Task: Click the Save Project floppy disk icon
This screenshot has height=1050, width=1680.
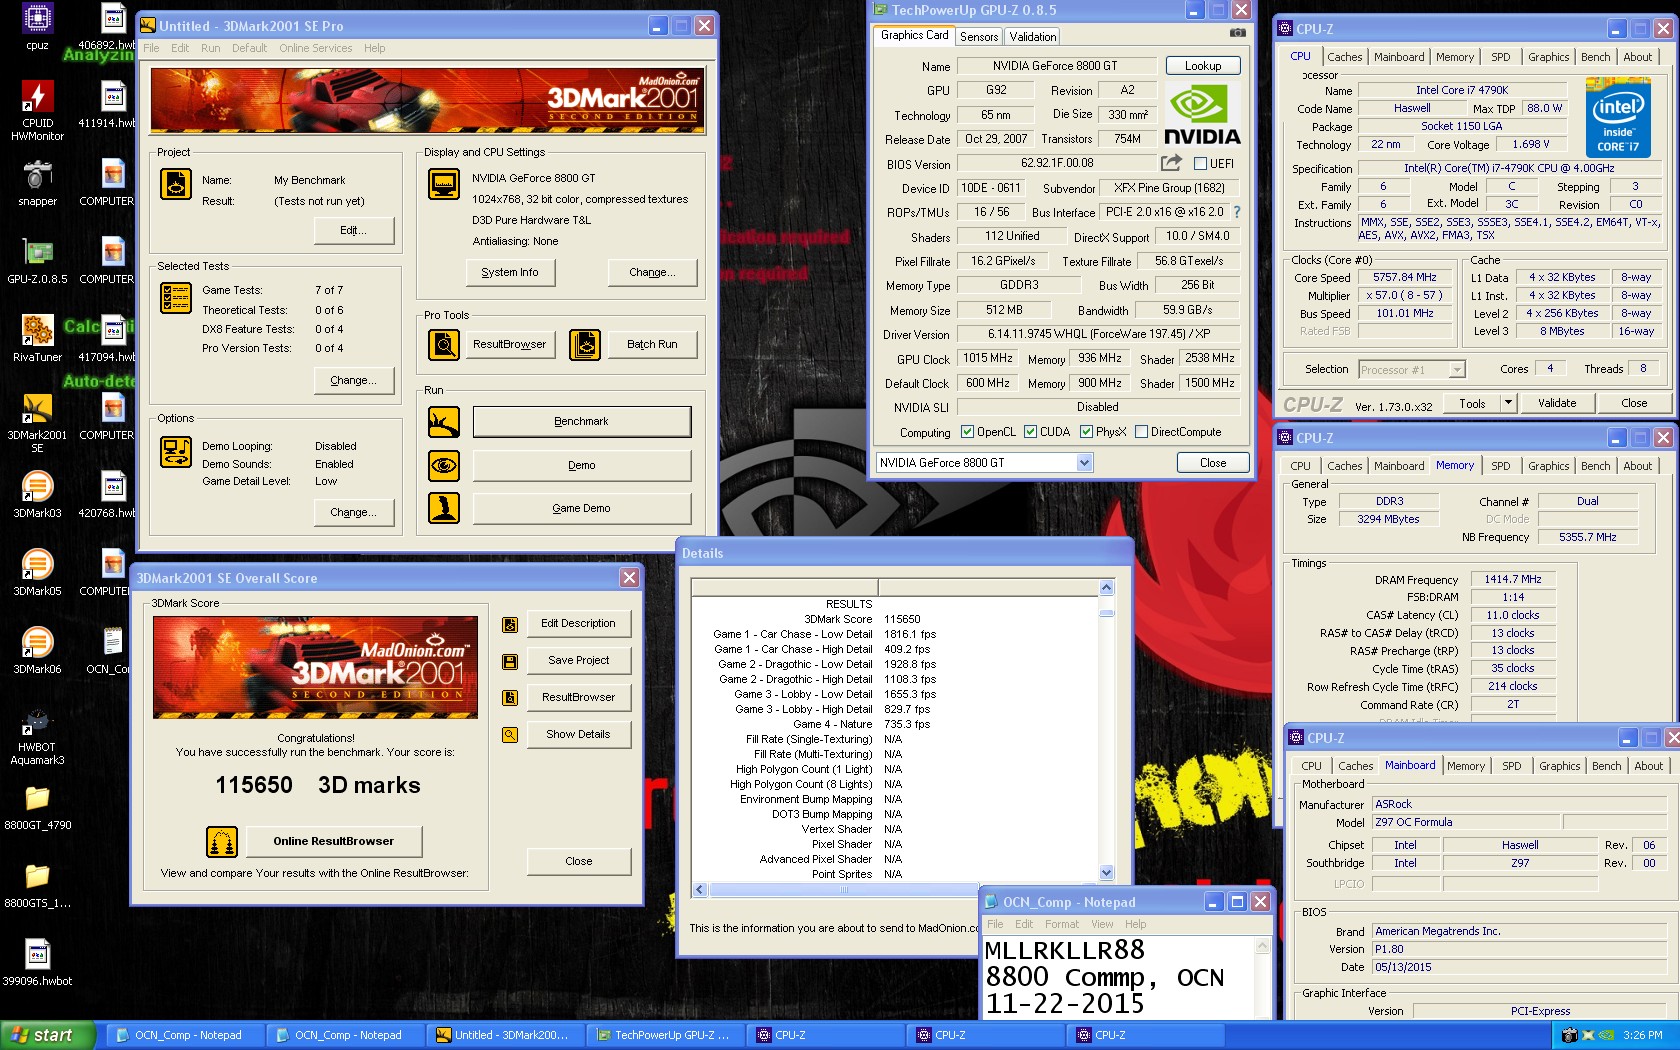Action: (510, 661)
